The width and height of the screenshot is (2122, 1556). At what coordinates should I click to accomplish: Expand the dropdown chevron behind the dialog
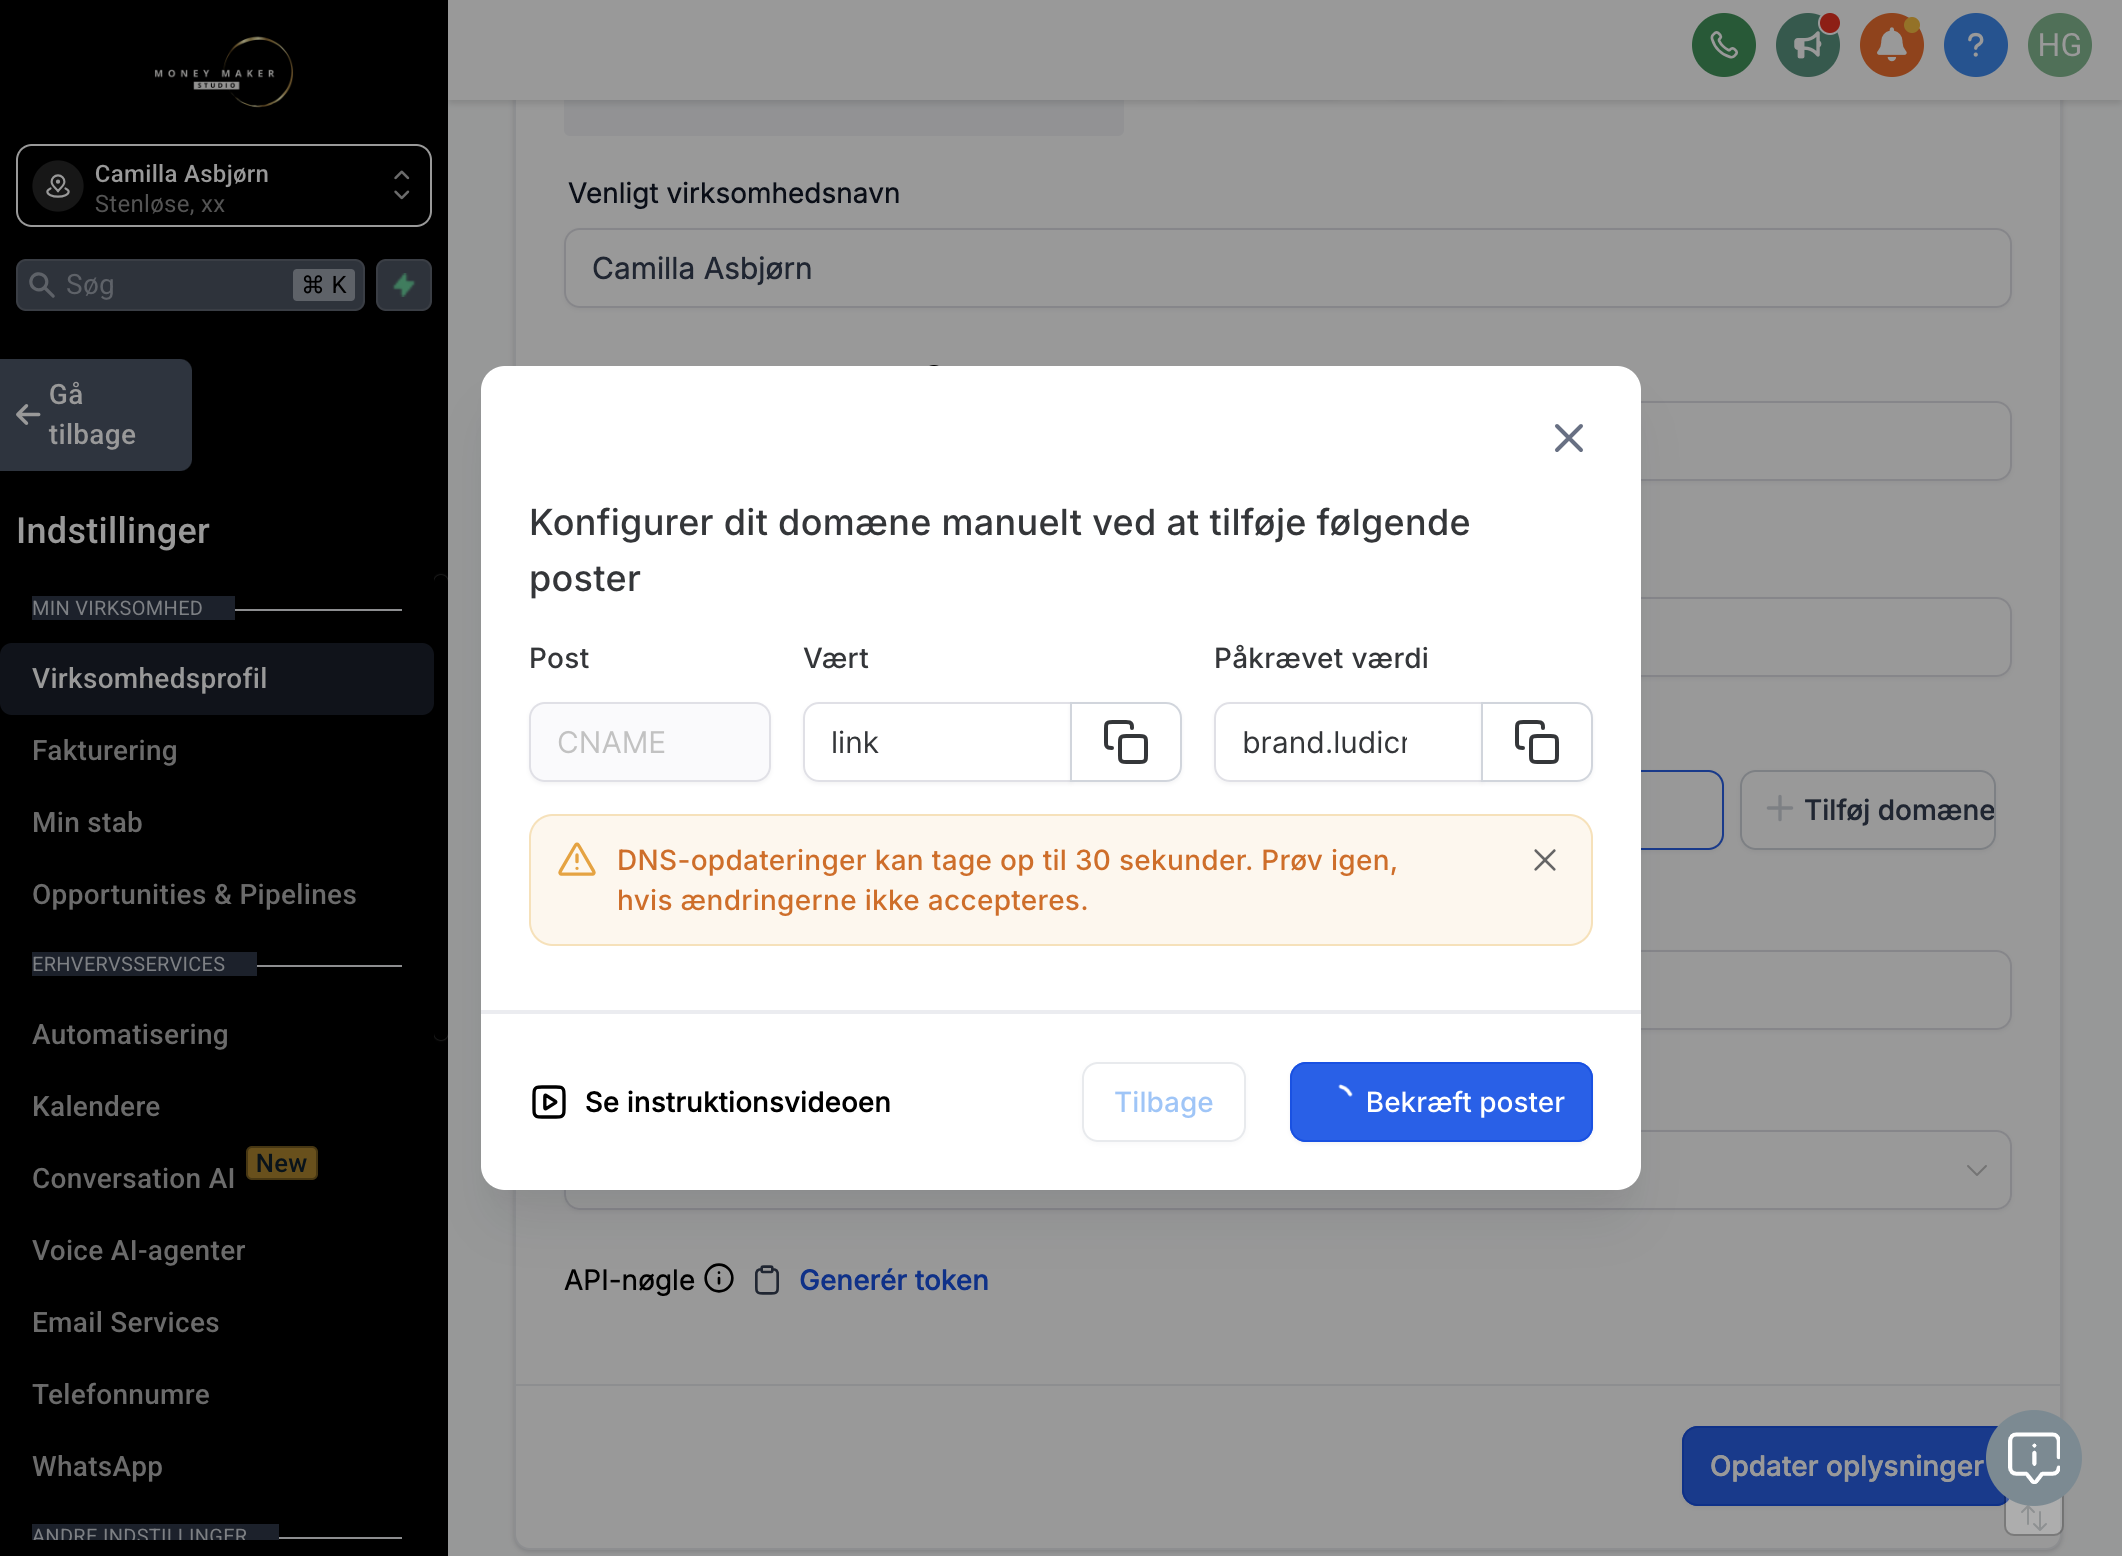point(1976,1170)
